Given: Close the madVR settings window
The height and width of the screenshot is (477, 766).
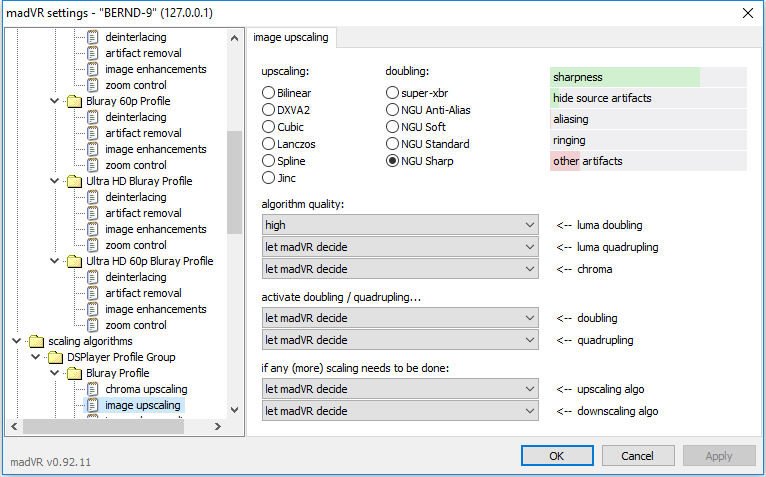Looking at the screenshot, I should click(x=748, y=13).
